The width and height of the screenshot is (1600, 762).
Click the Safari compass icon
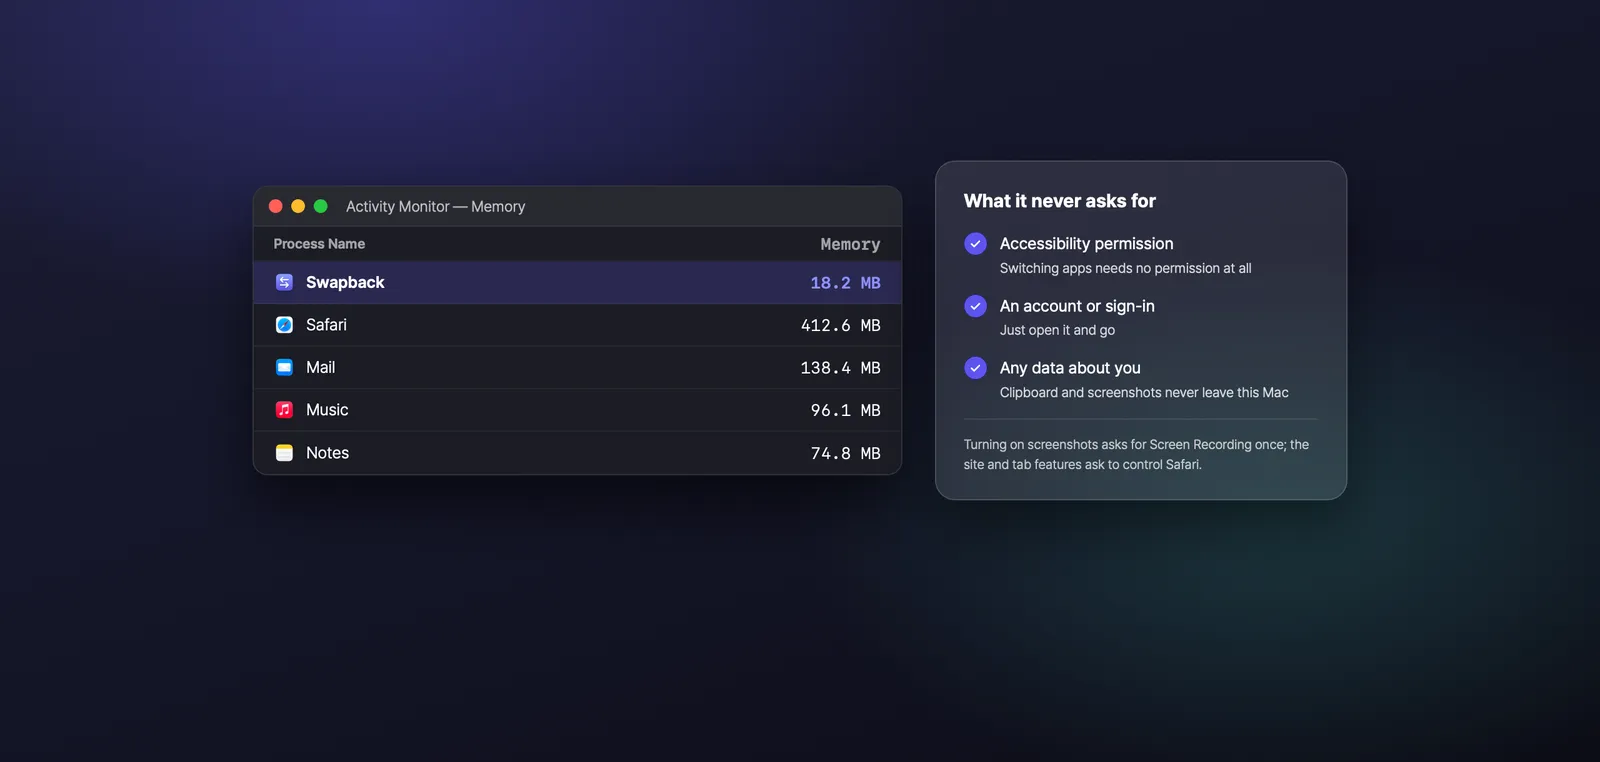coord(284,325)
